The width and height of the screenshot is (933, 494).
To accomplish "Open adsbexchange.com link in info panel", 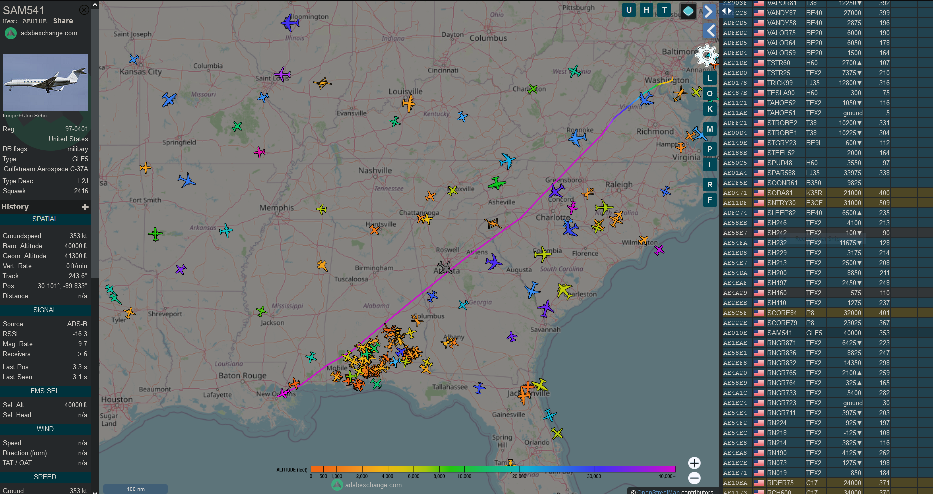I will [49, 33].
